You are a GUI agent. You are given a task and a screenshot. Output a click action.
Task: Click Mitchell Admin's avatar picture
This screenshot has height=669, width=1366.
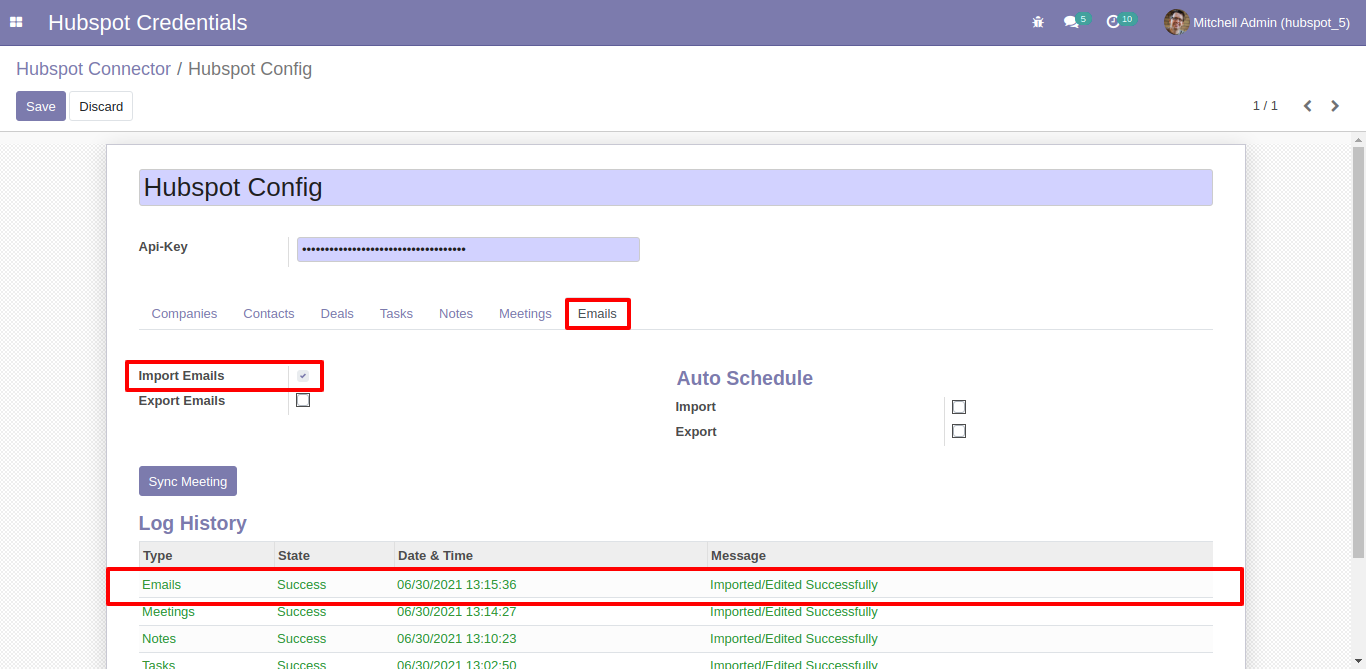(1176, 22)
